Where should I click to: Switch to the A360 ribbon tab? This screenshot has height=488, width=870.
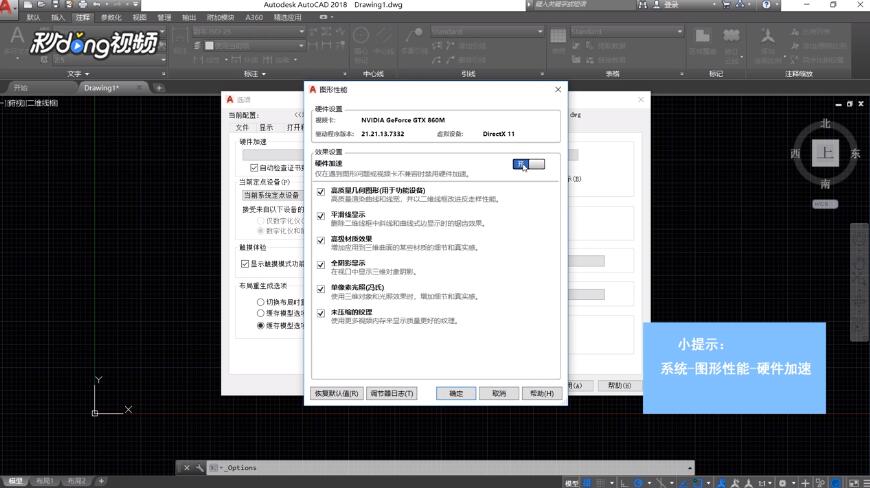point(254,18)
